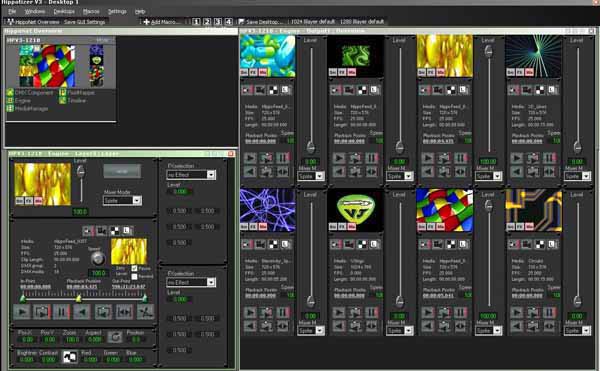Screen dimensions: 600x371
Task: Click play in the Layer window
Action: point(22,312)
